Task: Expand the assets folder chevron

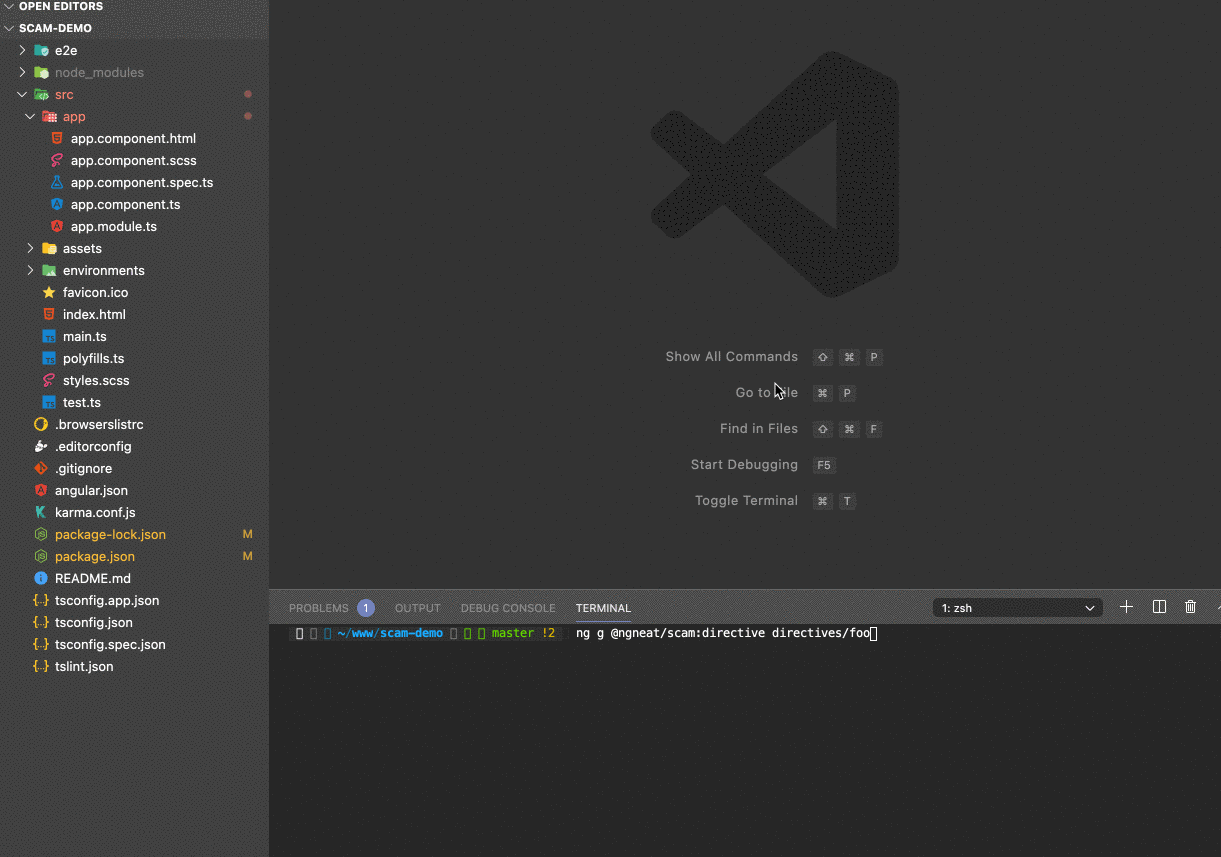Action: (30, 248)
